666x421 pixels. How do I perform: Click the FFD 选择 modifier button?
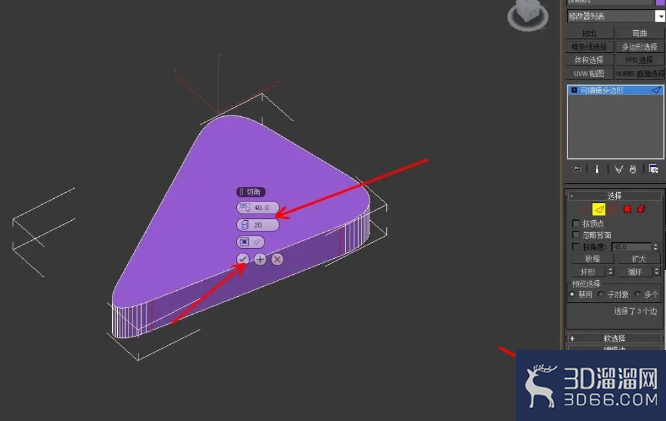[640, 60]
